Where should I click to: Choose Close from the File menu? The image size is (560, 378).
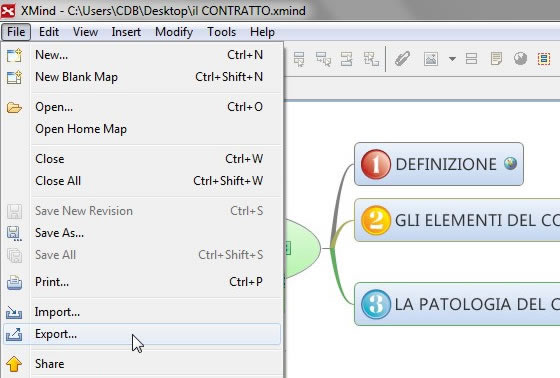(x=142, y=159)
